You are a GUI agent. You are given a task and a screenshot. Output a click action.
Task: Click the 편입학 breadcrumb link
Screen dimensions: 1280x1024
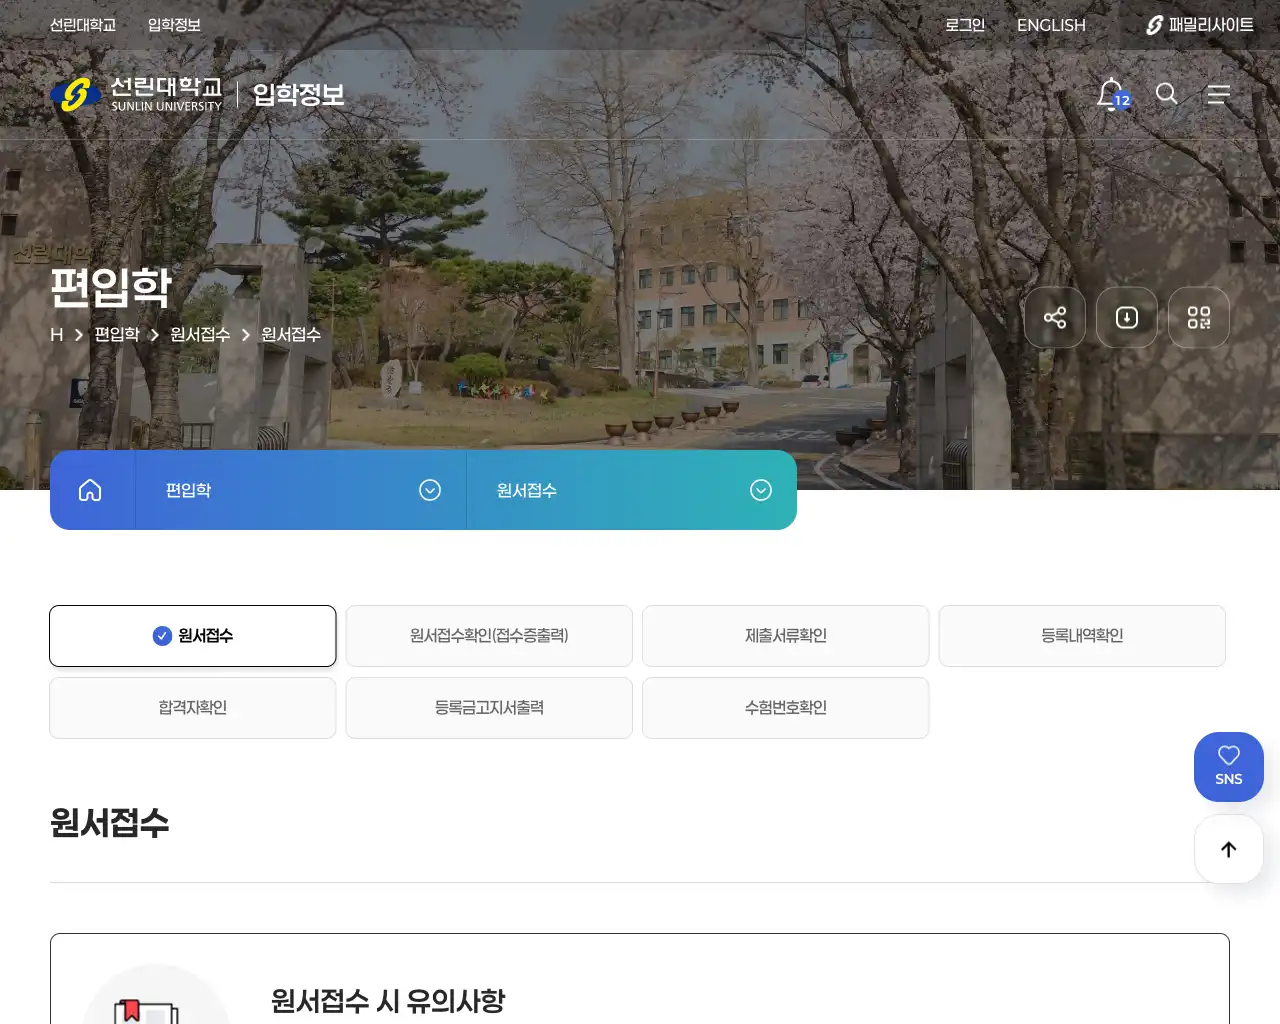pyautogui.click(x=117, y=335)
